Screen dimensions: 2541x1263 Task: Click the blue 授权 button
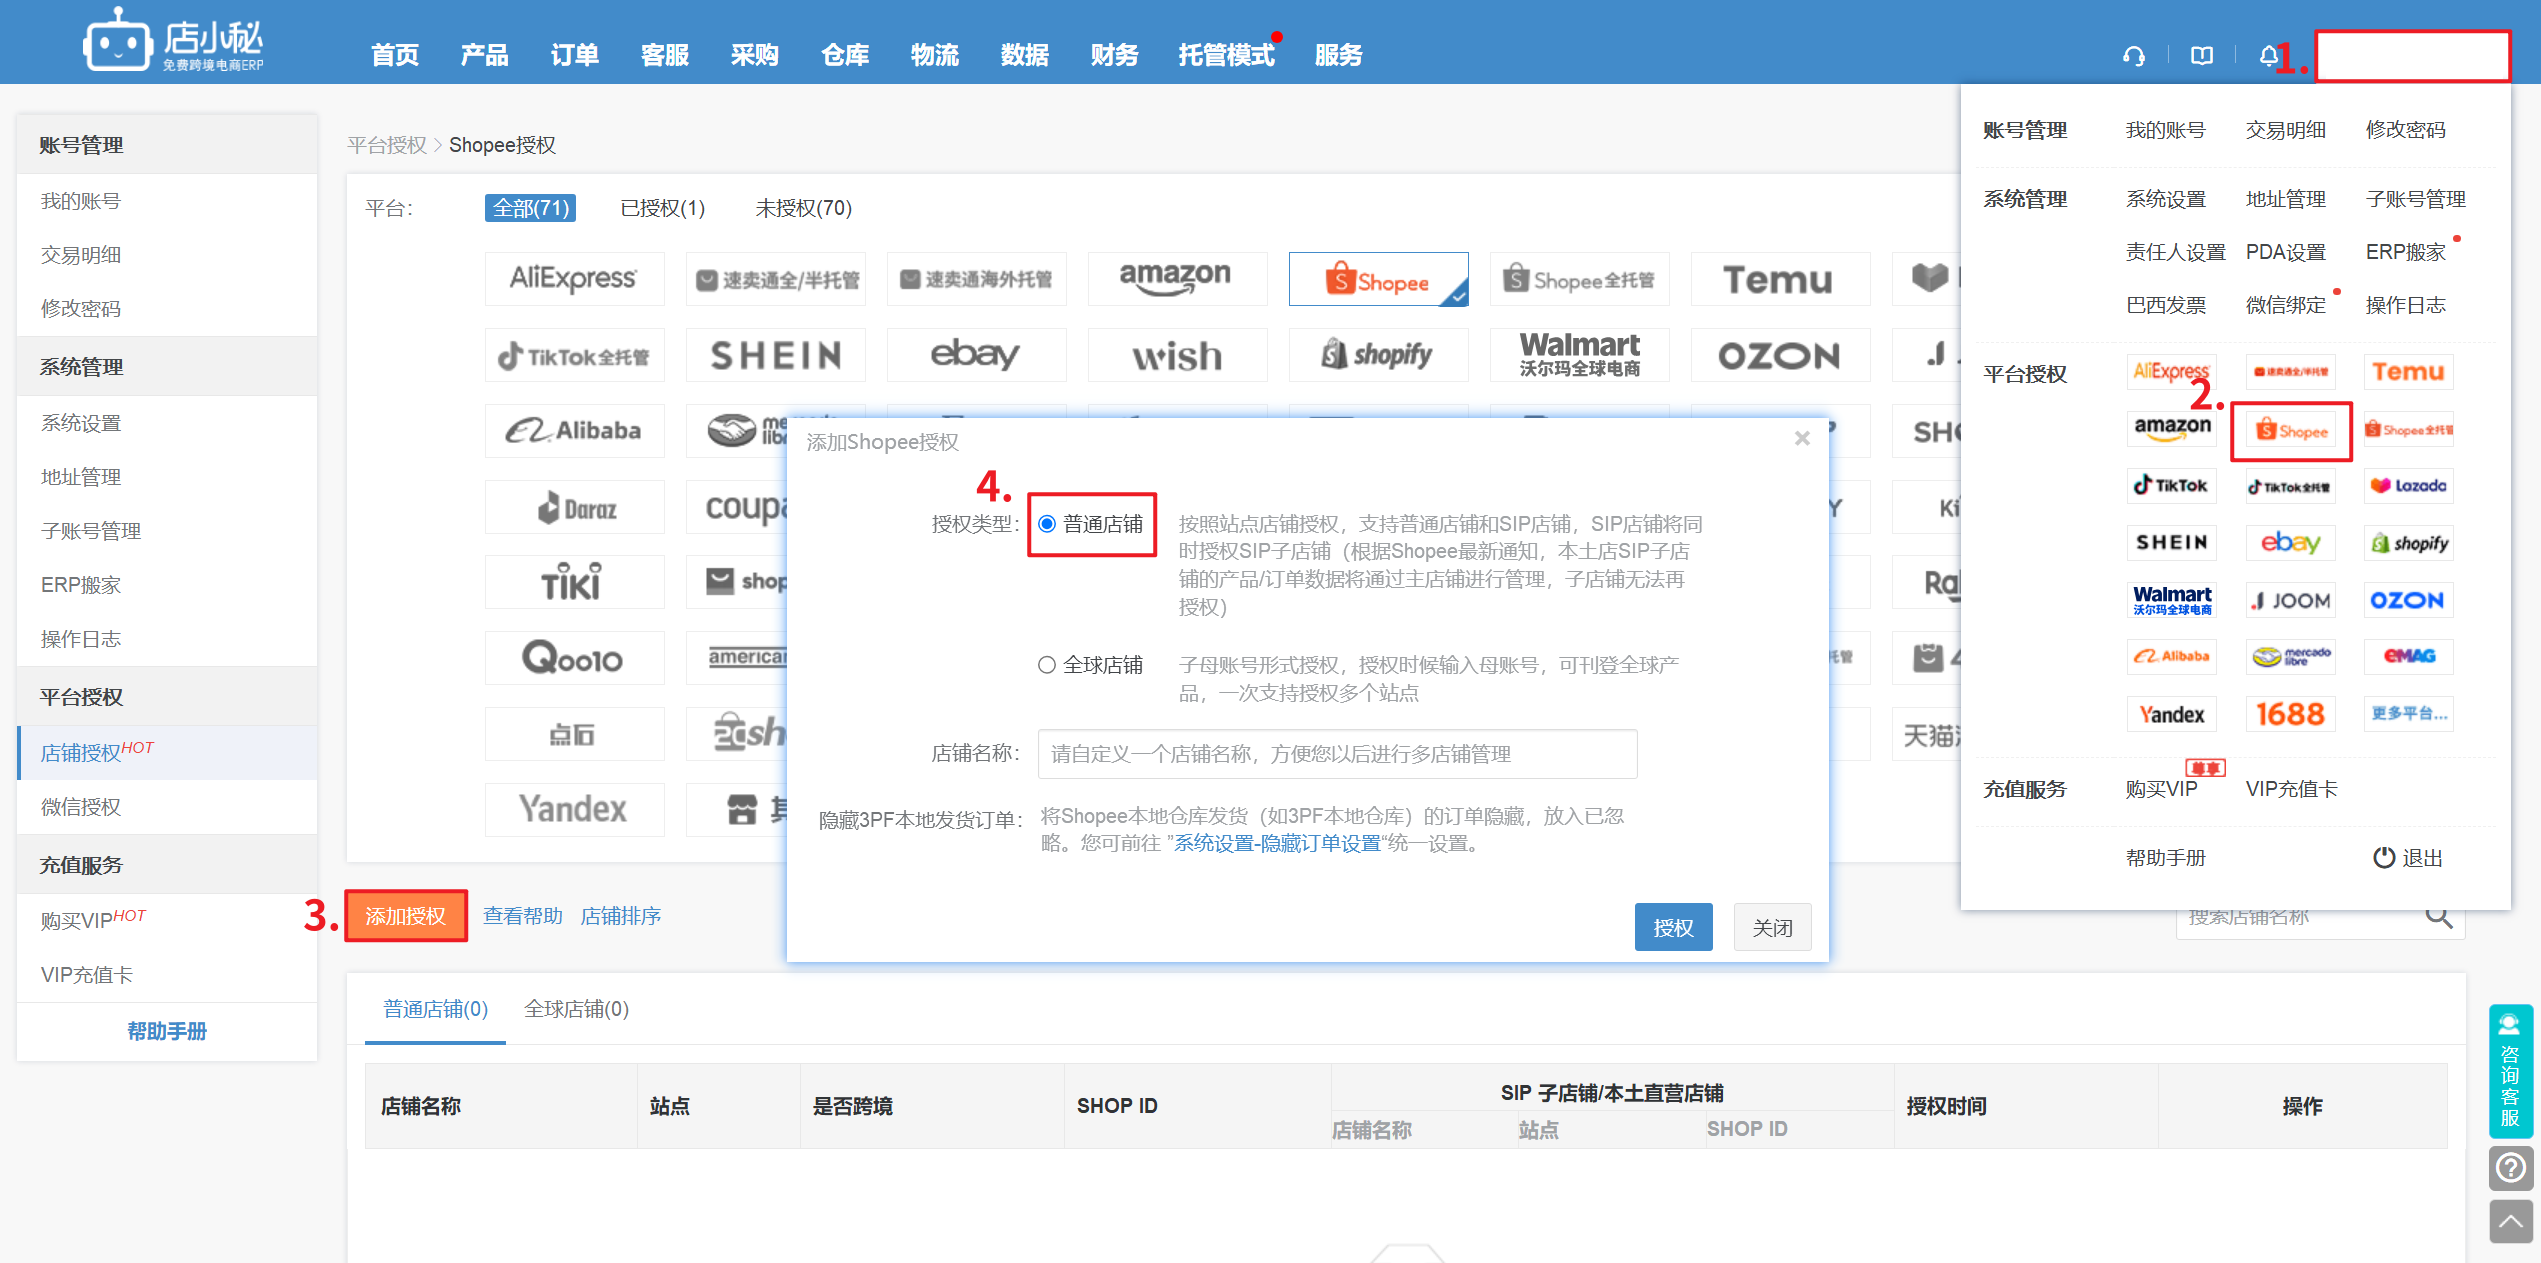coord(1673,928)
